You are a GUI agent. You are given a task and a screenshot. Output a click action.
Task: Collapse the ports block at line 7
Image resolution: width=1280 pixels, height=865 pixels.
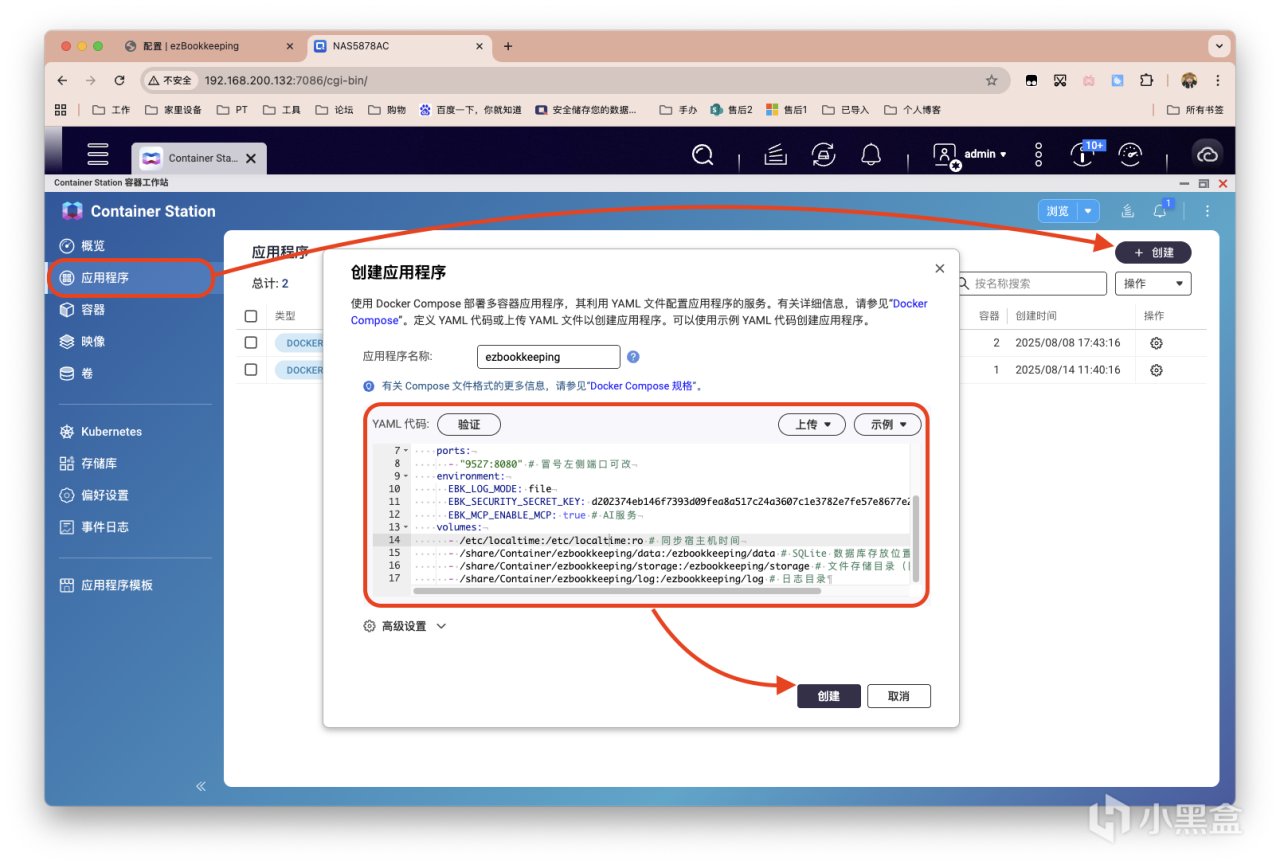(406, 451)
